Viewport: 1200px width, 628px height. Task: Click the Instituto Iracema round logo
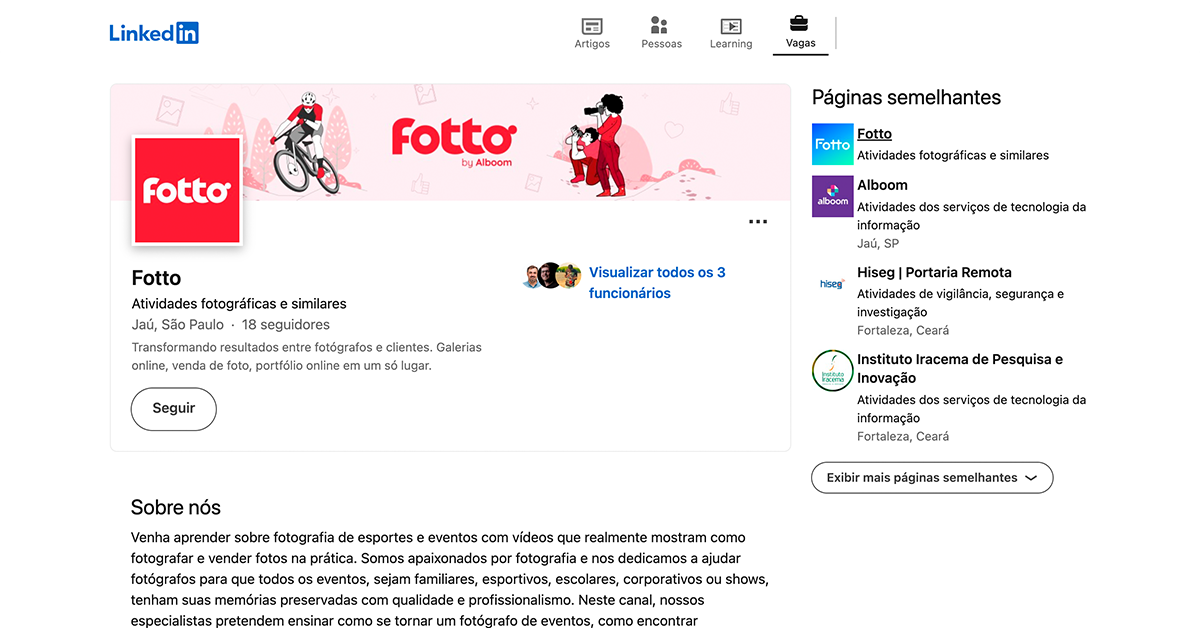pos(832,370)
